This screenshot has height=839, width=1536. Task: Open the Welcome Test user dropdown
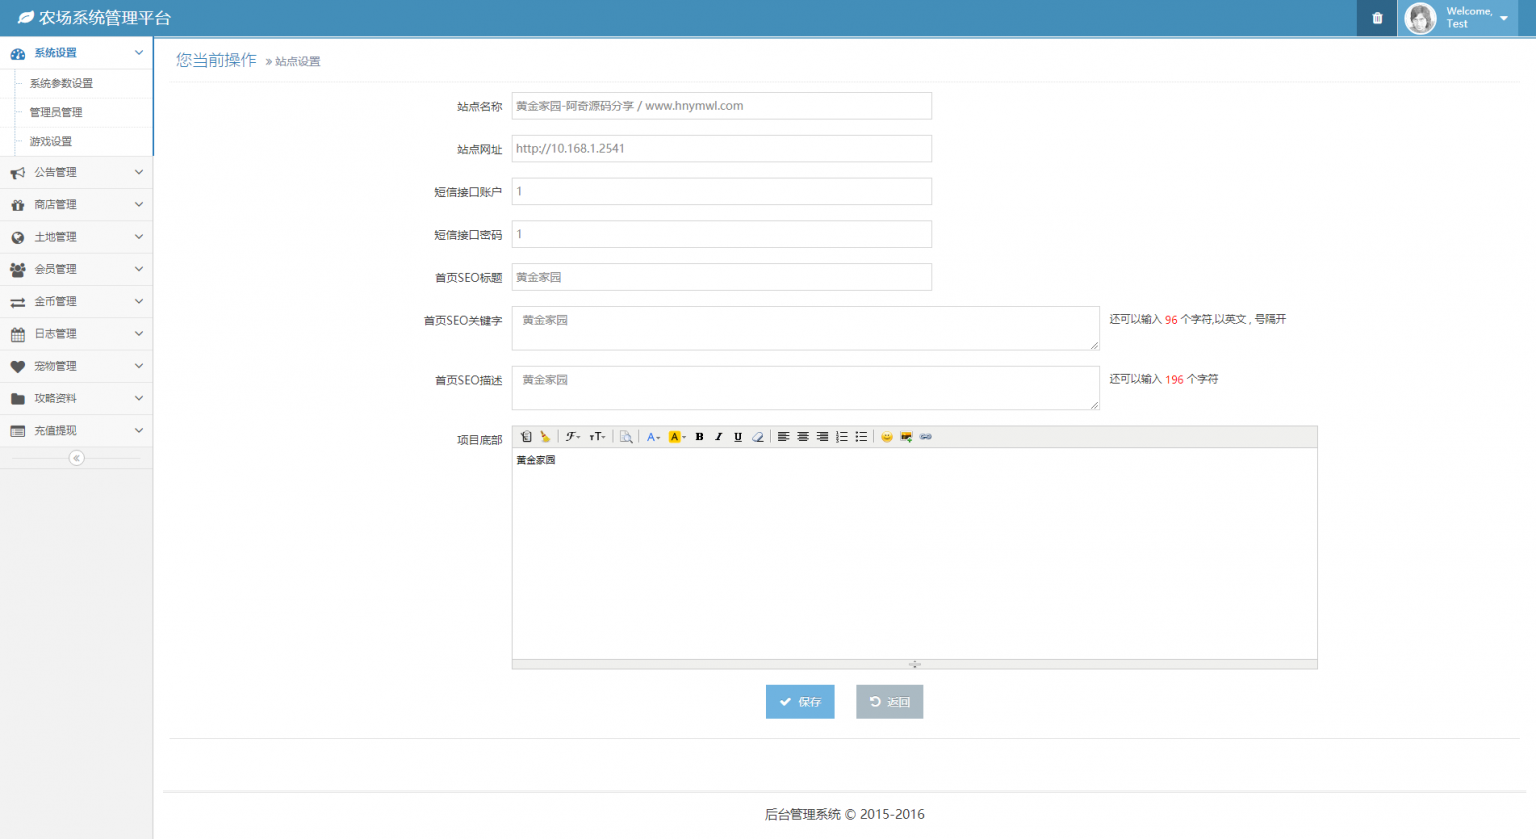coord(1458,18)
